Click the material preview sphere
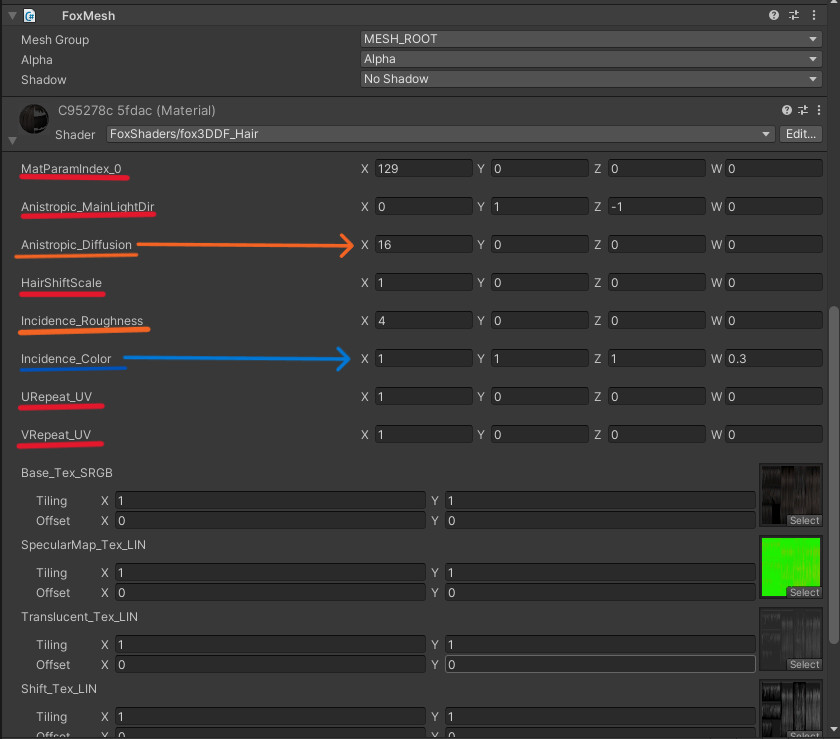 click(34, 118)
